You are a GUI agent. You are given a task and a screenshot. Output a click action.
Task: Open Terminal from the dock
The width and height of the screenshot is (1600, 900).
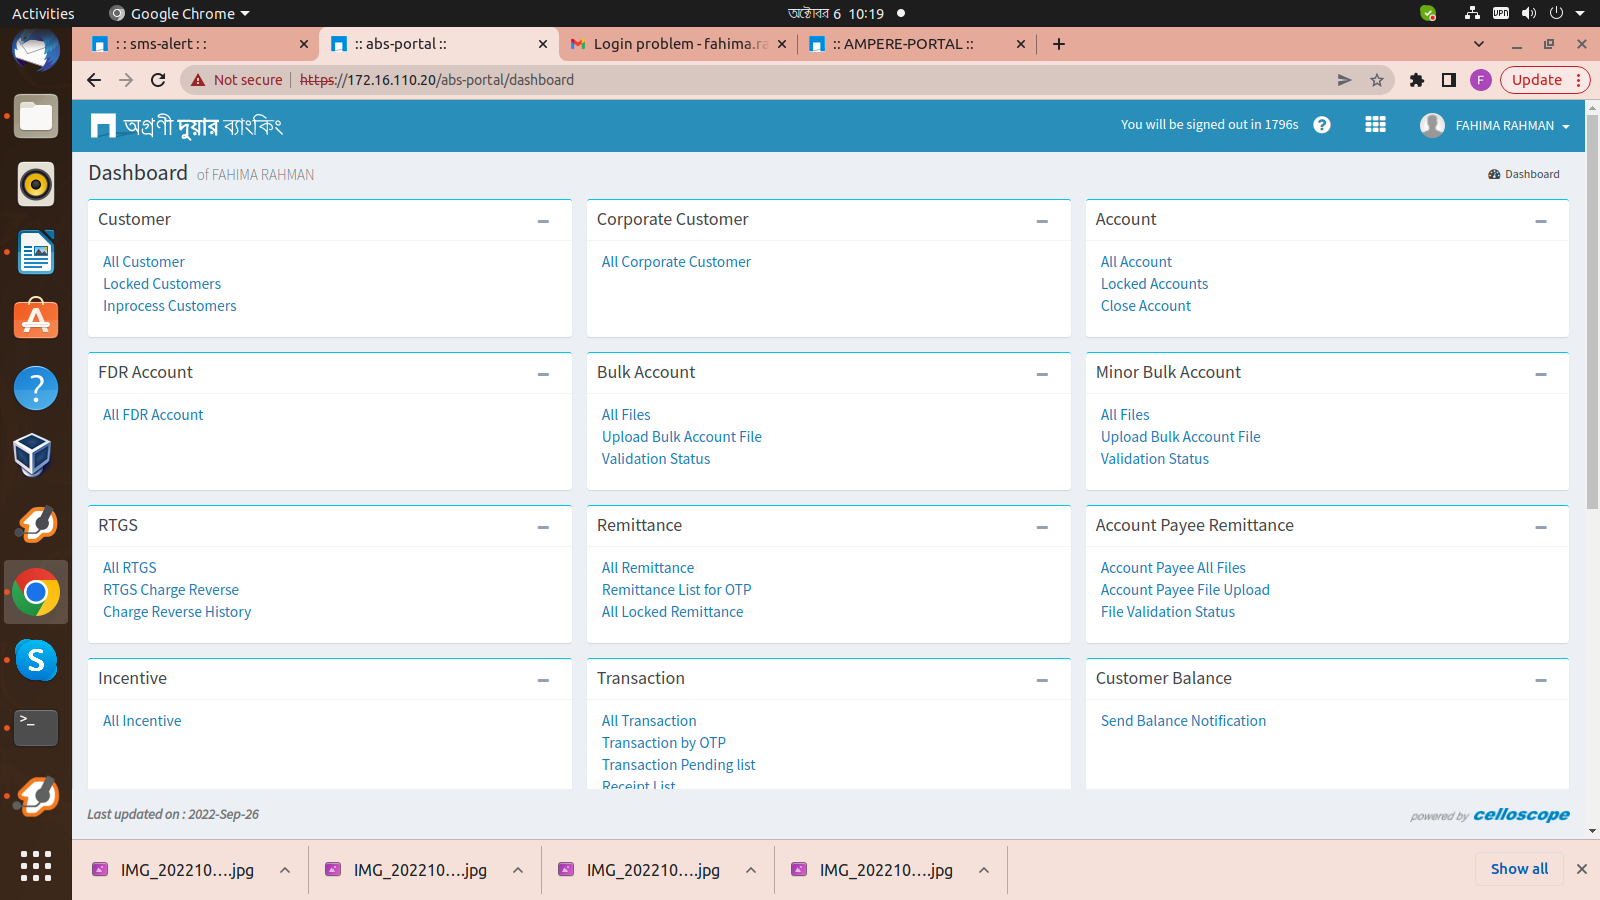(x=36, y=728)
